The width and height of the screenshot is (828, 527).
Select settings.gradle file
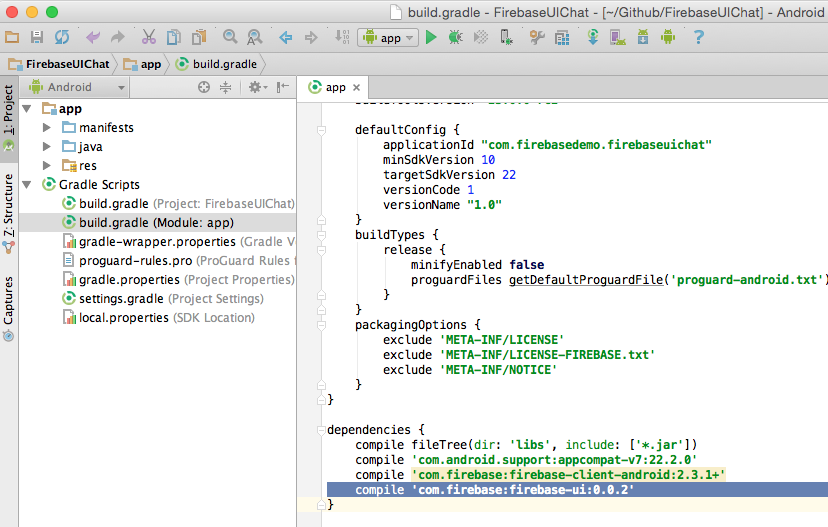coord(163,298)
